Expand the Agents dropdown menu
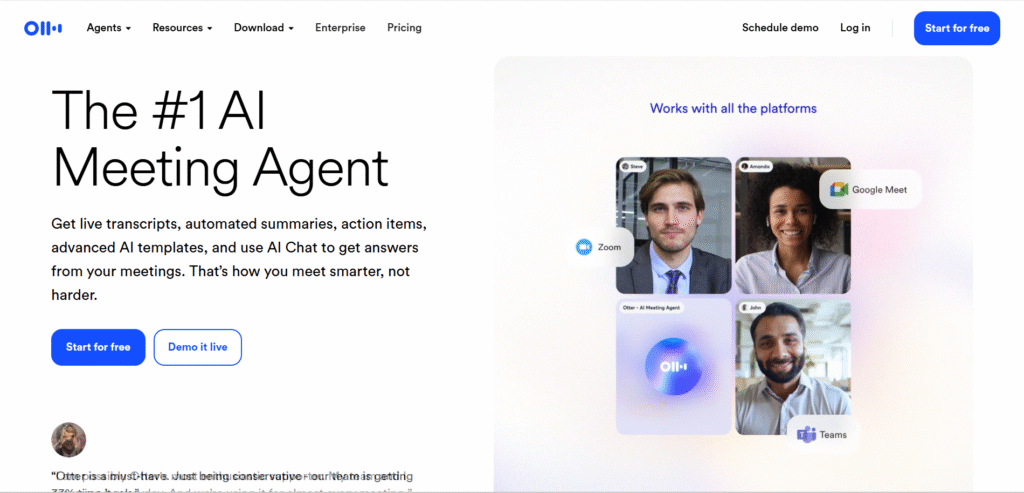 108,27
